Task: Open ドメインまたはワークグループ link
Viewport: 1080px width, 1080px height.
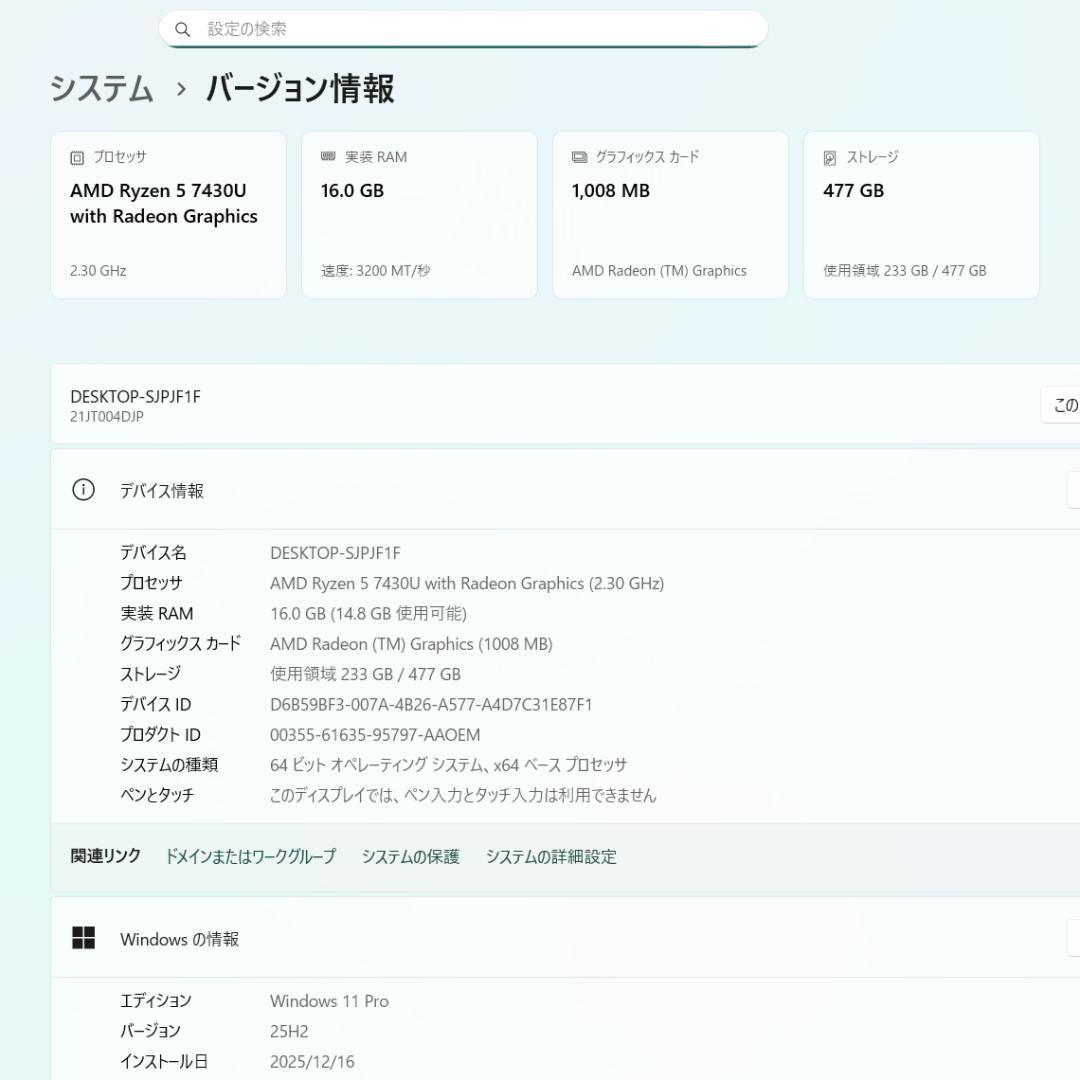Action: (251, 856)
